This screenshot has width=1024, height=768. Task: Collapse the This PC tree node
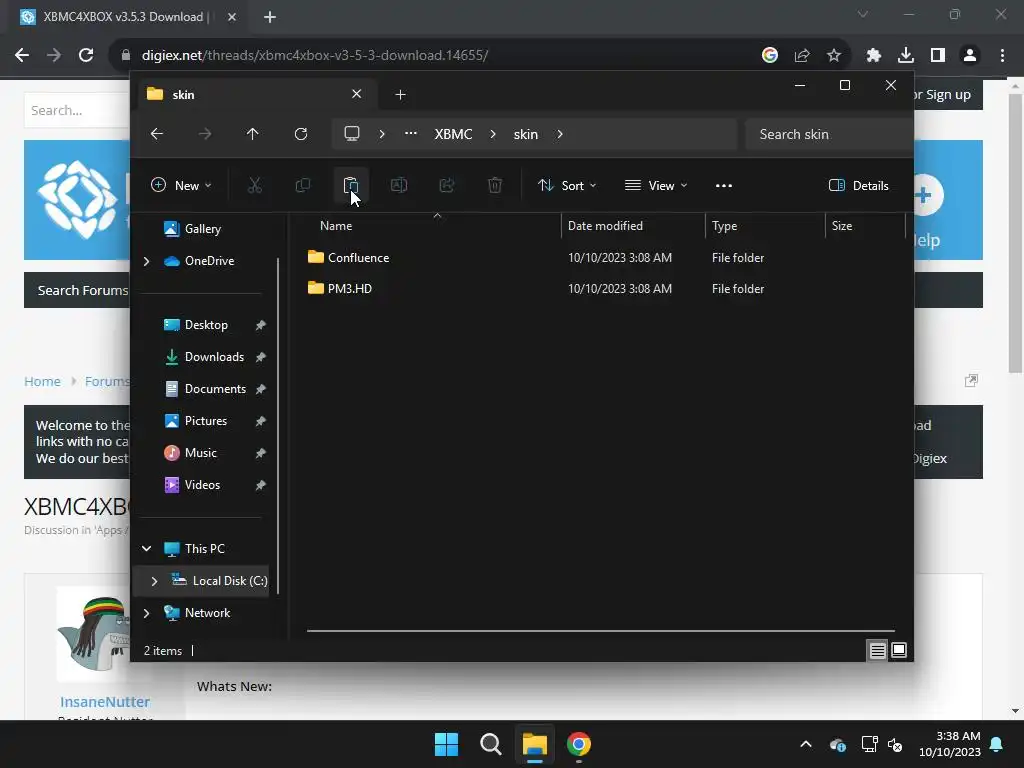[146, 549]
